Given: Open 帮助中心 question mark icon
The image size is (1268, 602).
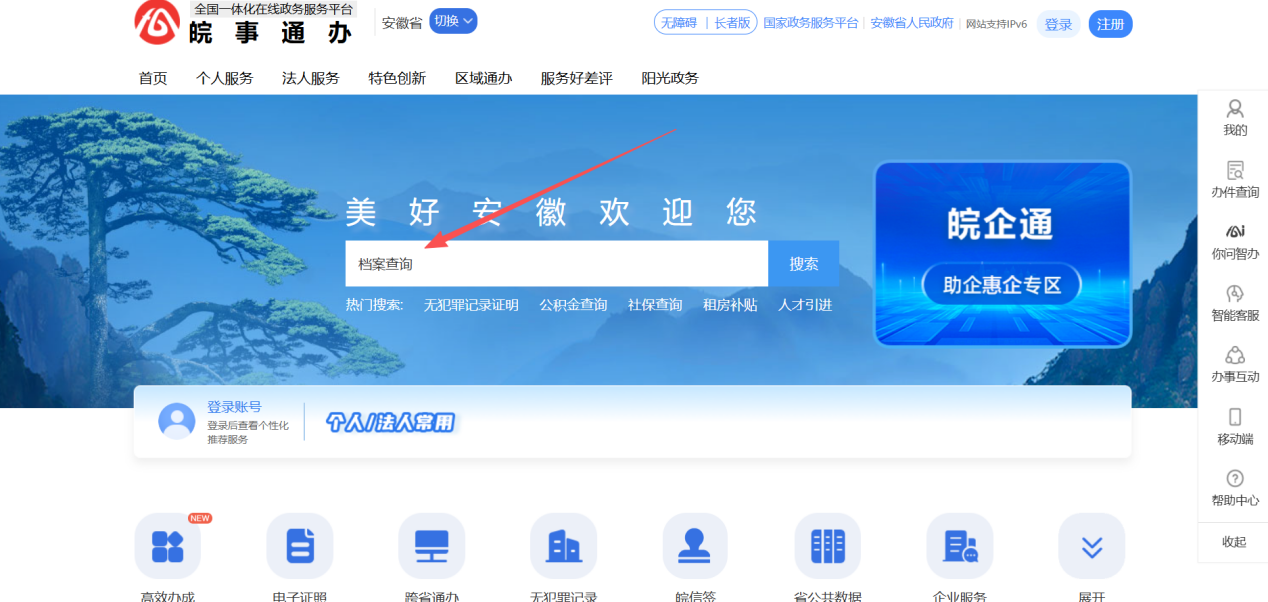Looking at the screenshot, I should (1235, 478).
